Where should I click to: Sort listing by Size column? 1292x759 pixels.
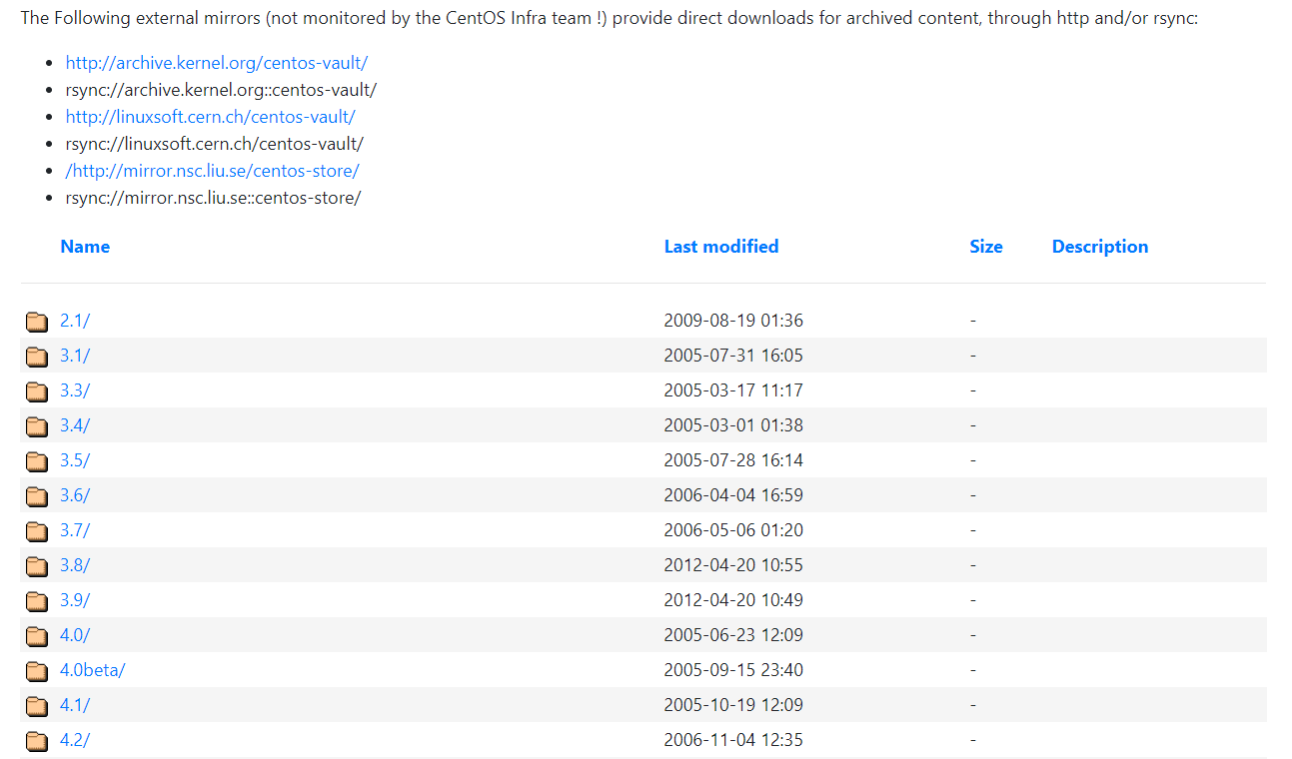[985, 247]
